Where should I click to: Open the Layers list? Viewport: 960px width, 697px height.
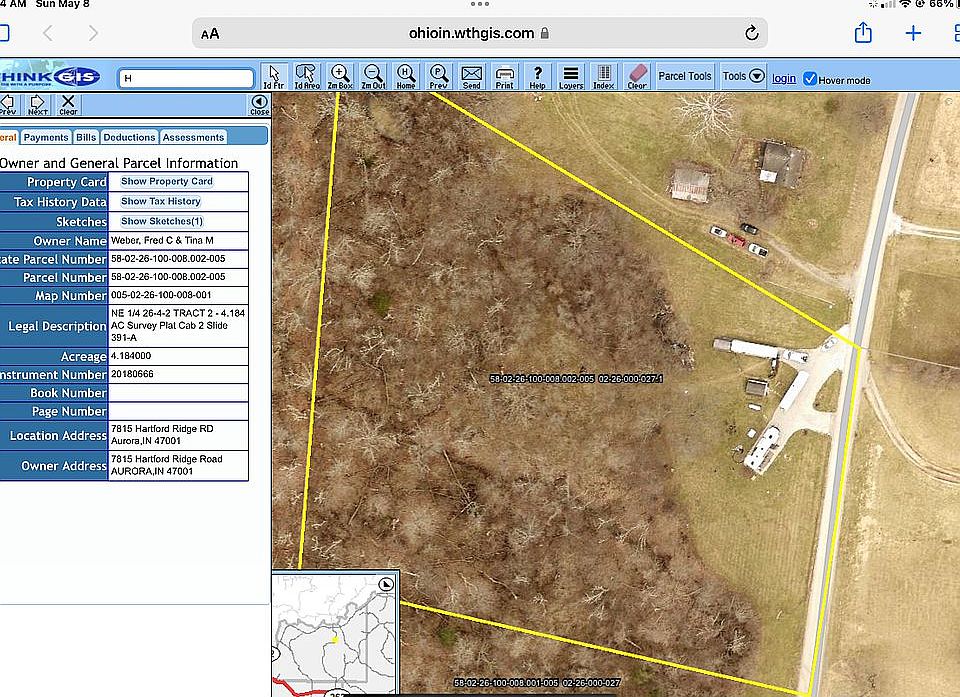[x=571, y=76]
